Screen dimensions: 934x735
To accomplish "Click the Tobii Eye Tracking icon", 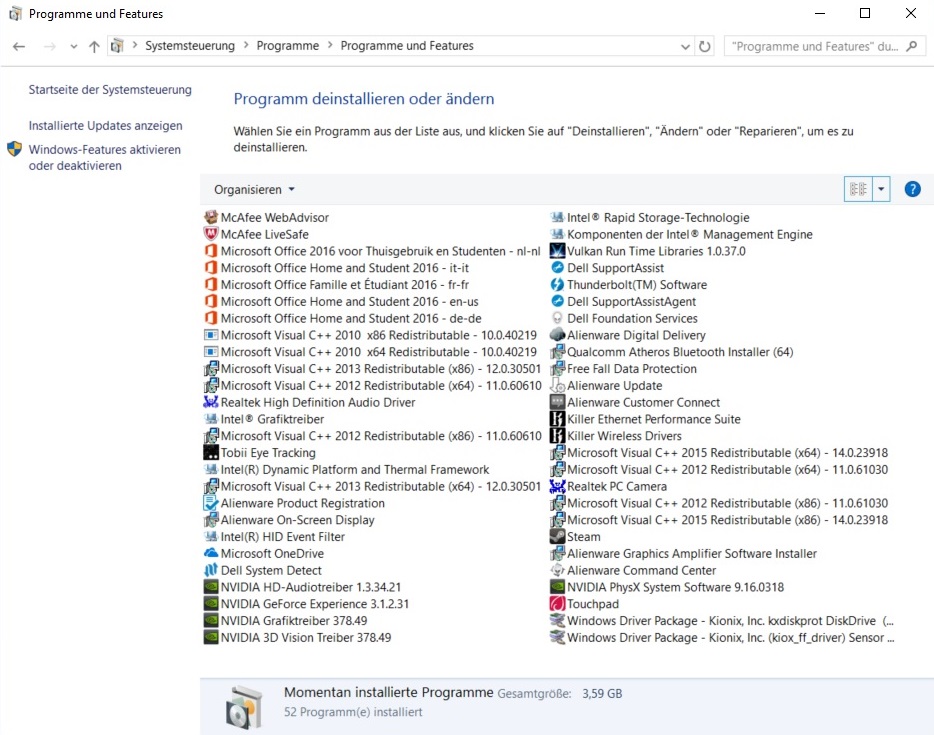I will pyautogui.click(x=211, y=453).
